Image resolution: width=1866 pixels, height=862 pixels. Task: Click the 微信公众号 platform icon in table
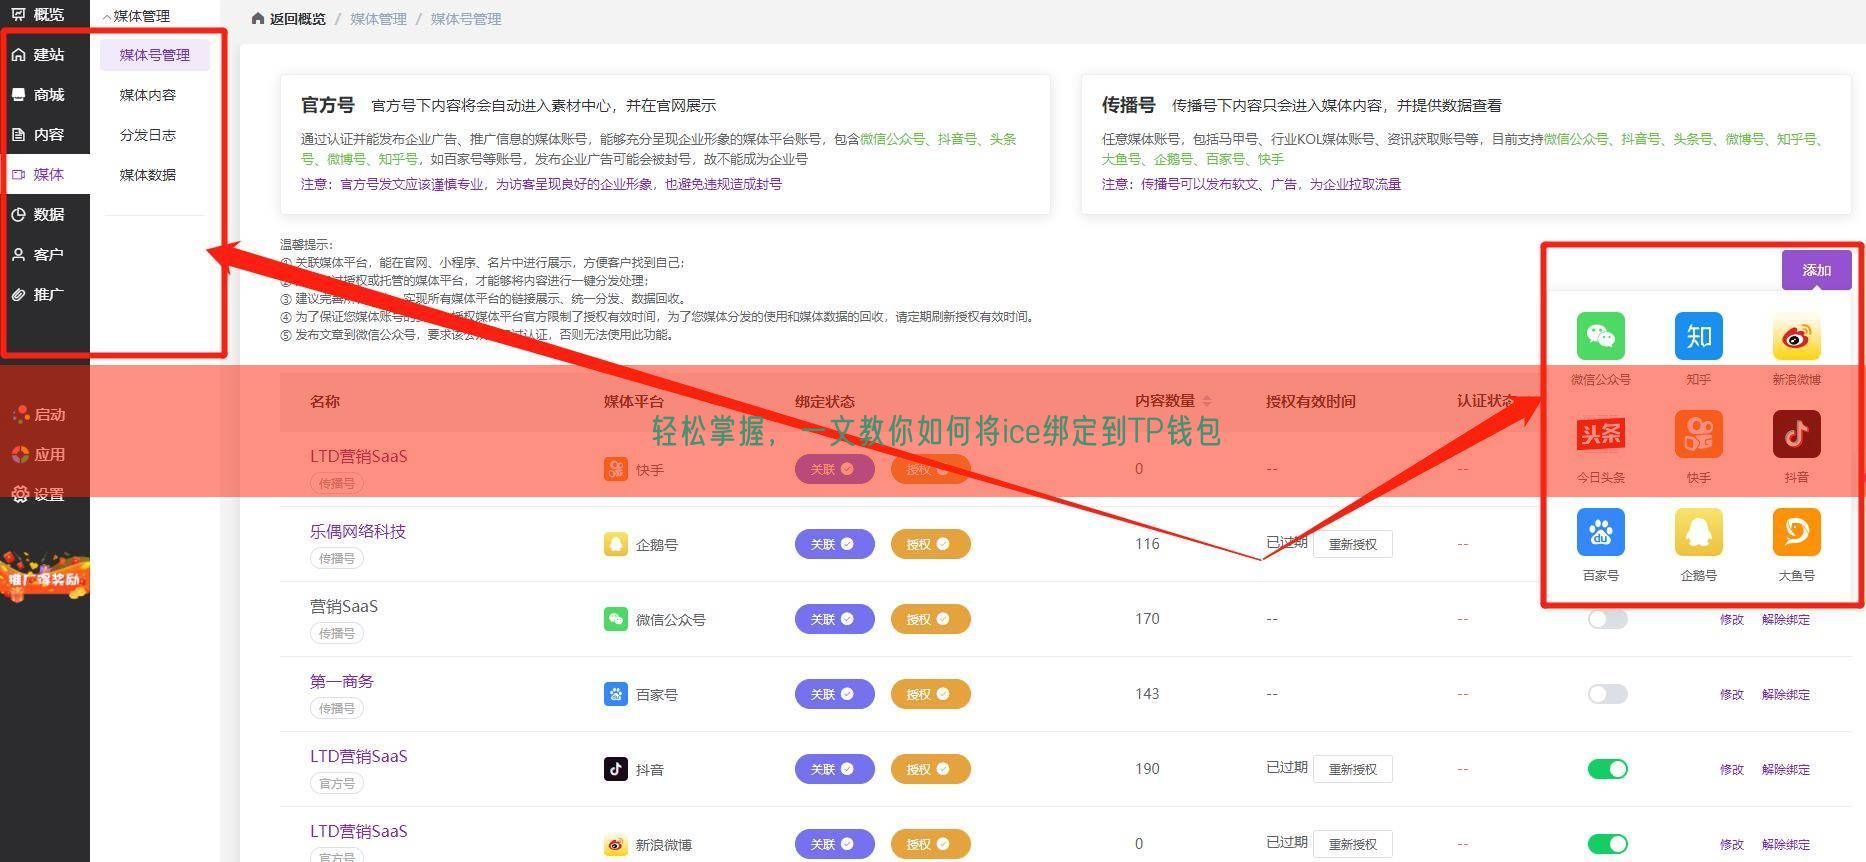click(x=616, y=619)
